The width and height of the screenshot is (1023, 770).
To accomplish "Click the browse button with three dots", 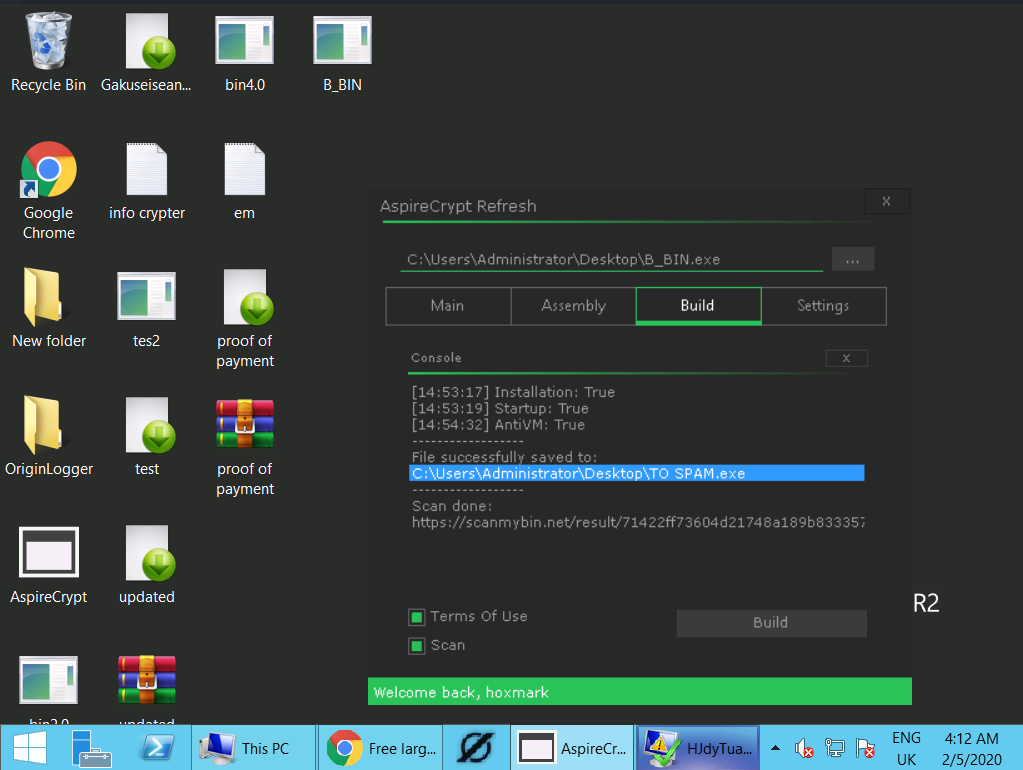I will (853, 259).
